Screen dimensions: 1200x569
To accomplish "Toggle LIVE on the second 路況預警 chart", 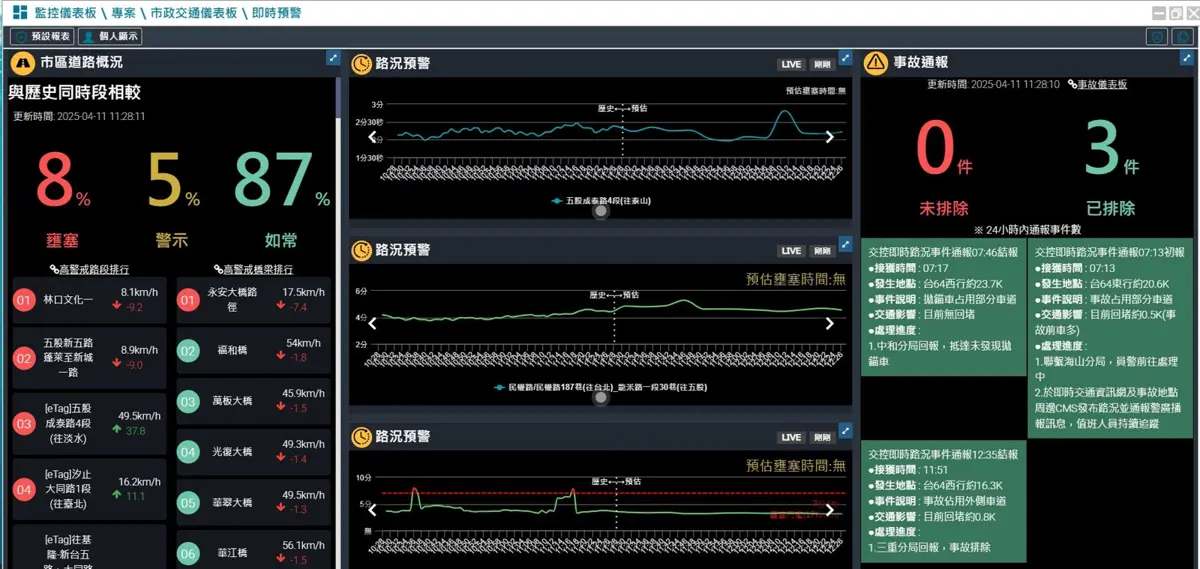I will pos(791,251).
